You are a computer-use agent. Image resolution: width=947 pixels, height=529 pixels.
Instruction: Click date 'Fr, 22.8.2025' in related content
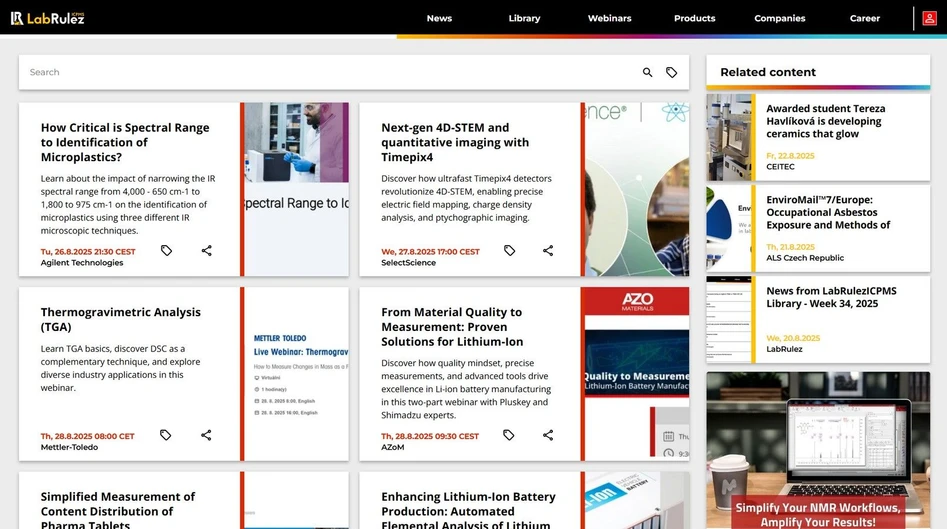[x=790, y=156]
